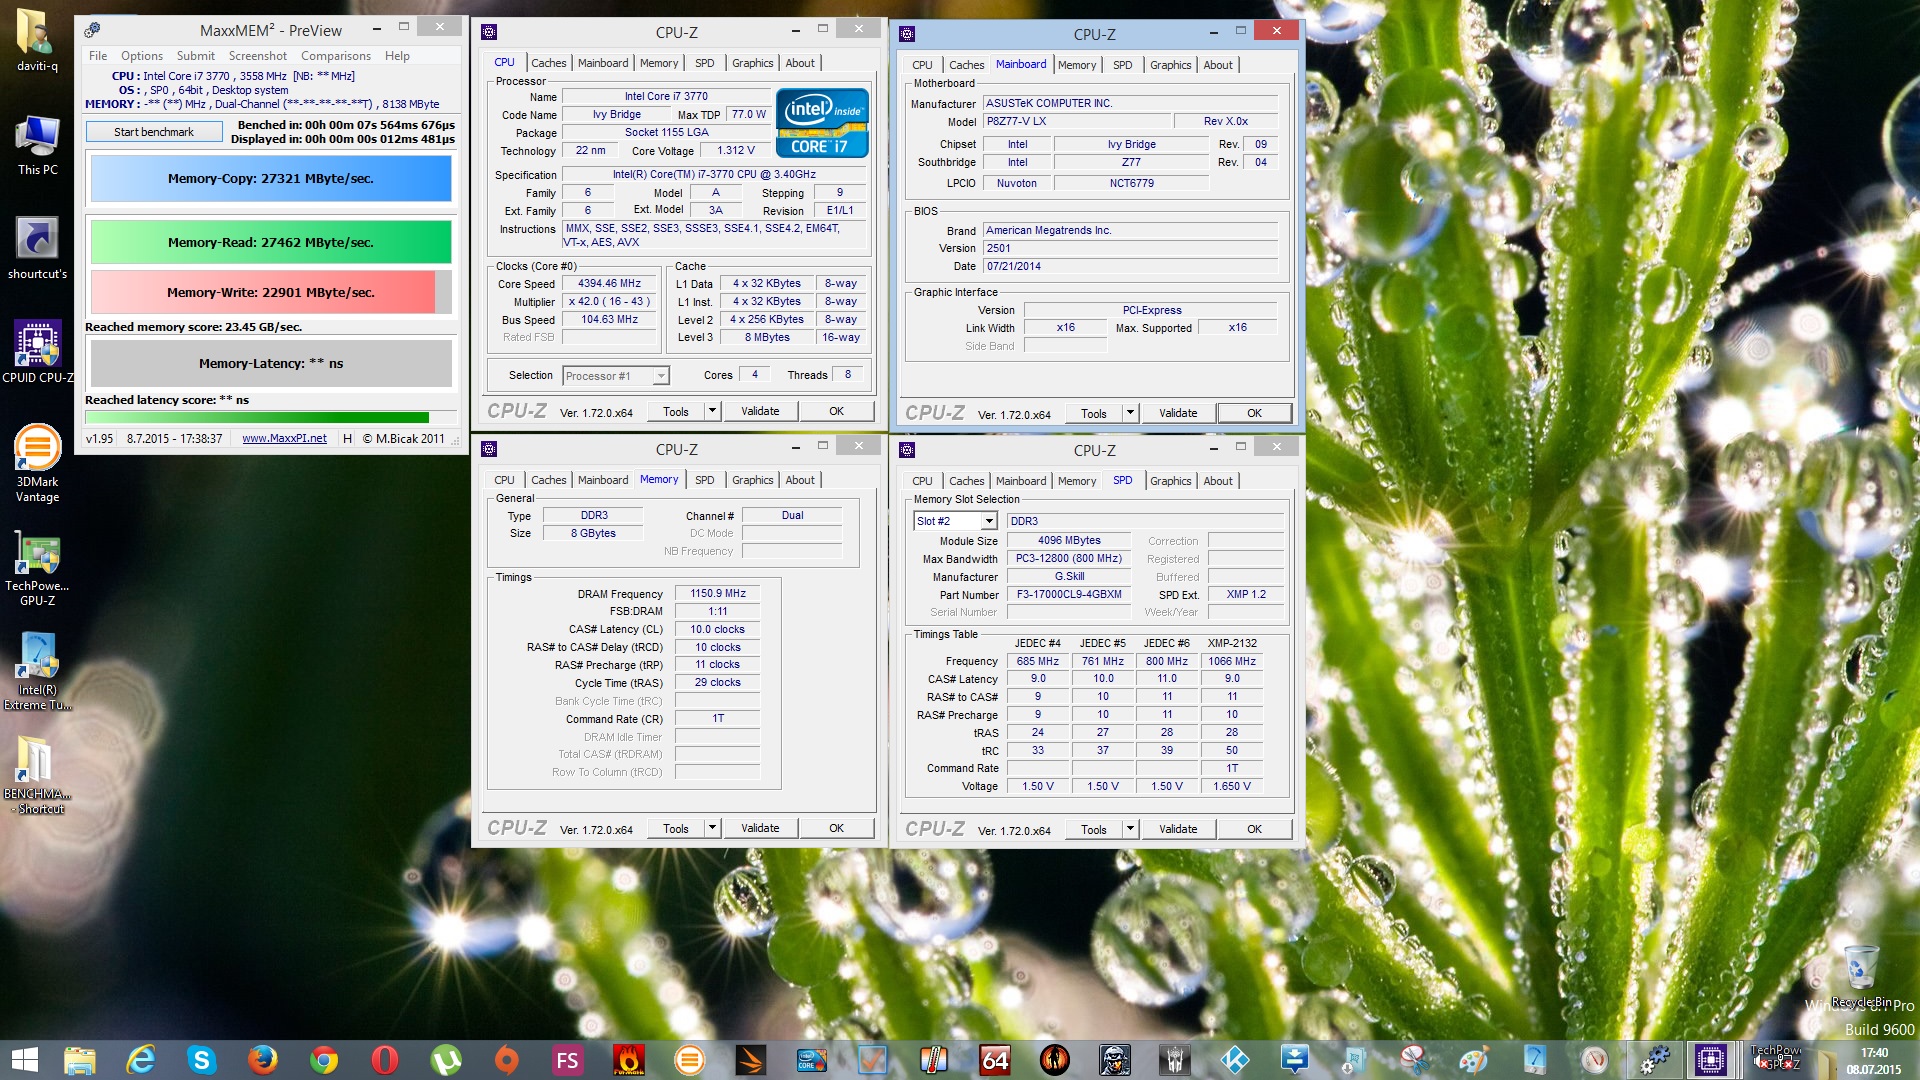
Task: Open Submit menu in MaxxMEM
Action: coord(196,56)
